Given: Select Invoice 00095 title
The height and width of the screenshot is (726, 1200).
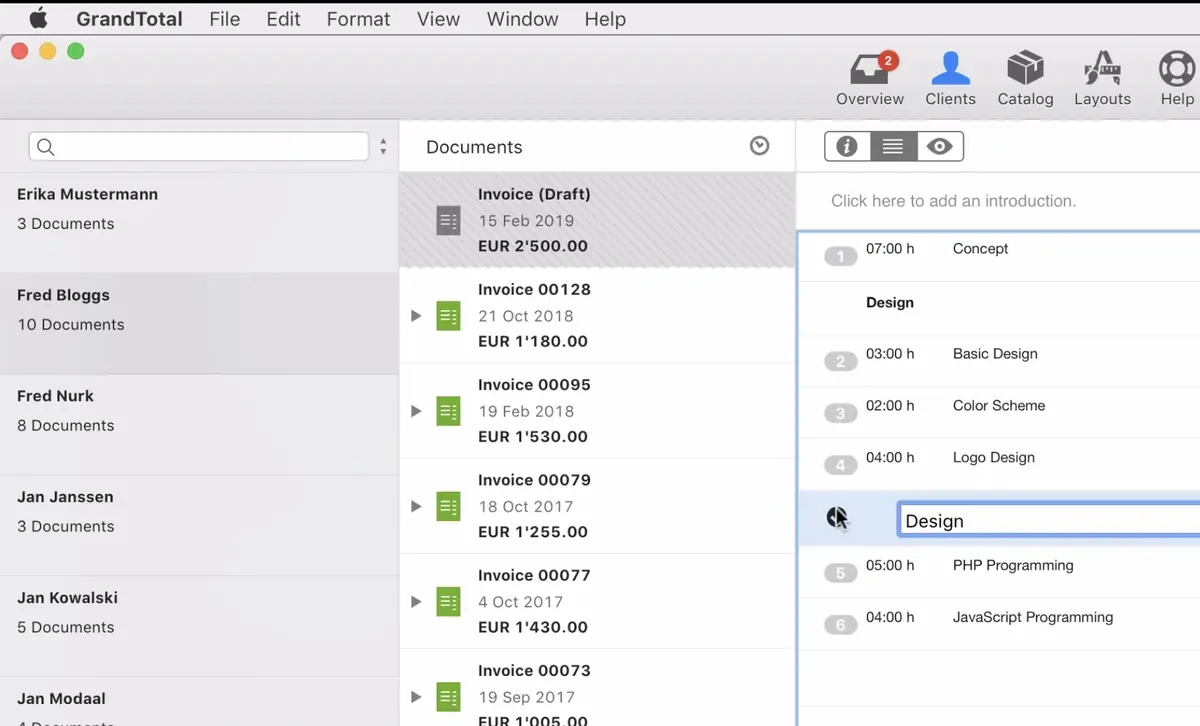Looking at the screenshot, I should [x=534, y=384].
